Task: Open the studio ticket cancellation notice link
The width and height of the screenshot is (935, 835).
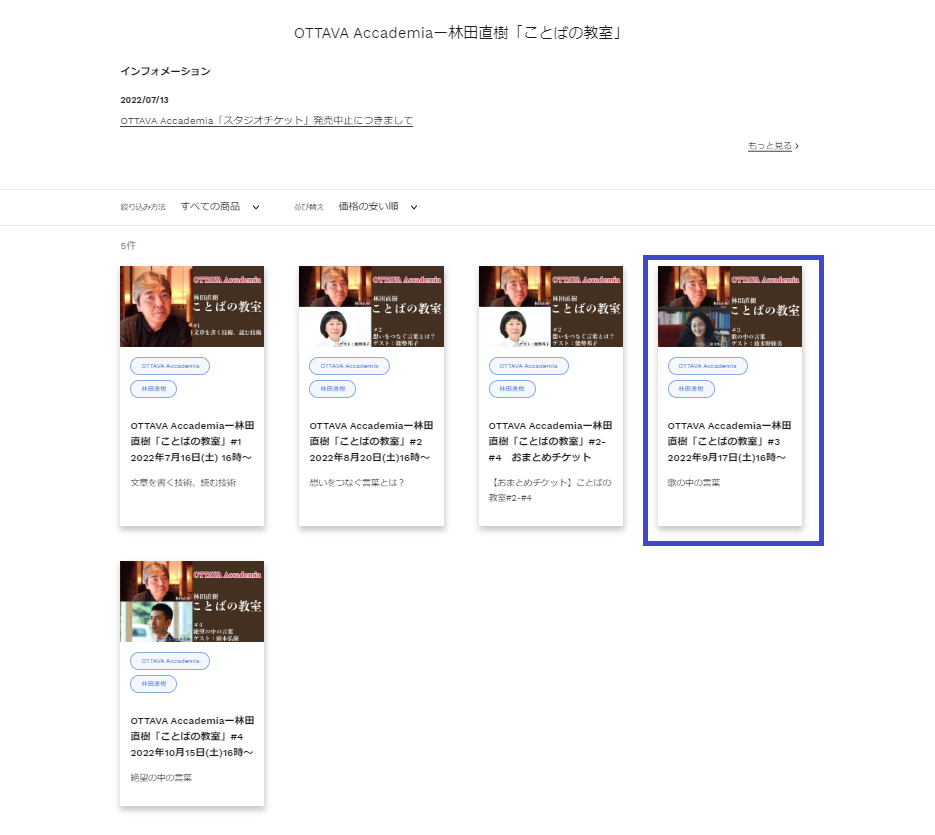Action: 266,121
